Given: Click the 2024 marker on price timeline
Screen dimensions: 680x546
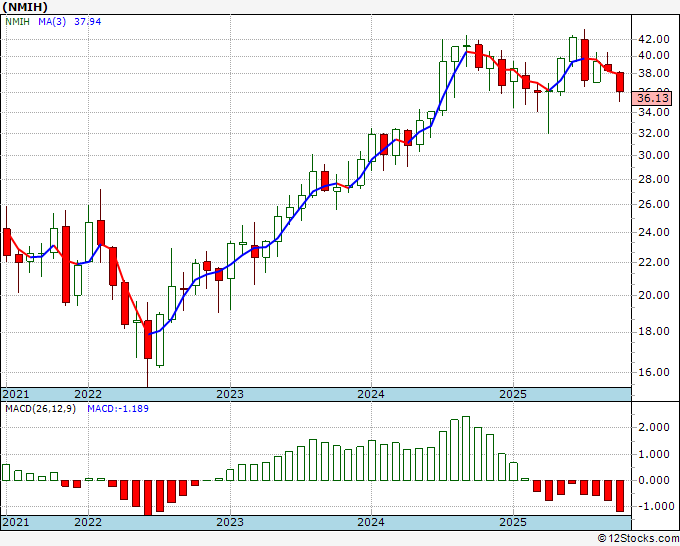Looking at the screenshot, I should (371, 394).
